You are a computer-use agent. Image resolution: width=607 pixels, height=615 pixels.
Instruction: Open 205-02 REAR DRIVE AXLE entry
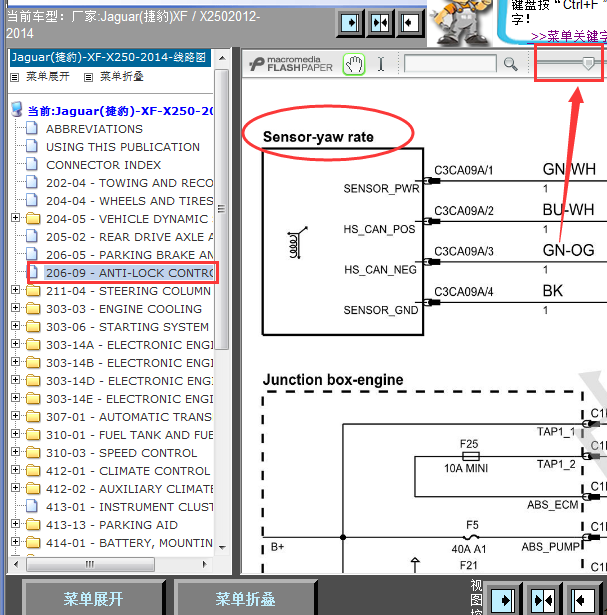pos(129,237)
